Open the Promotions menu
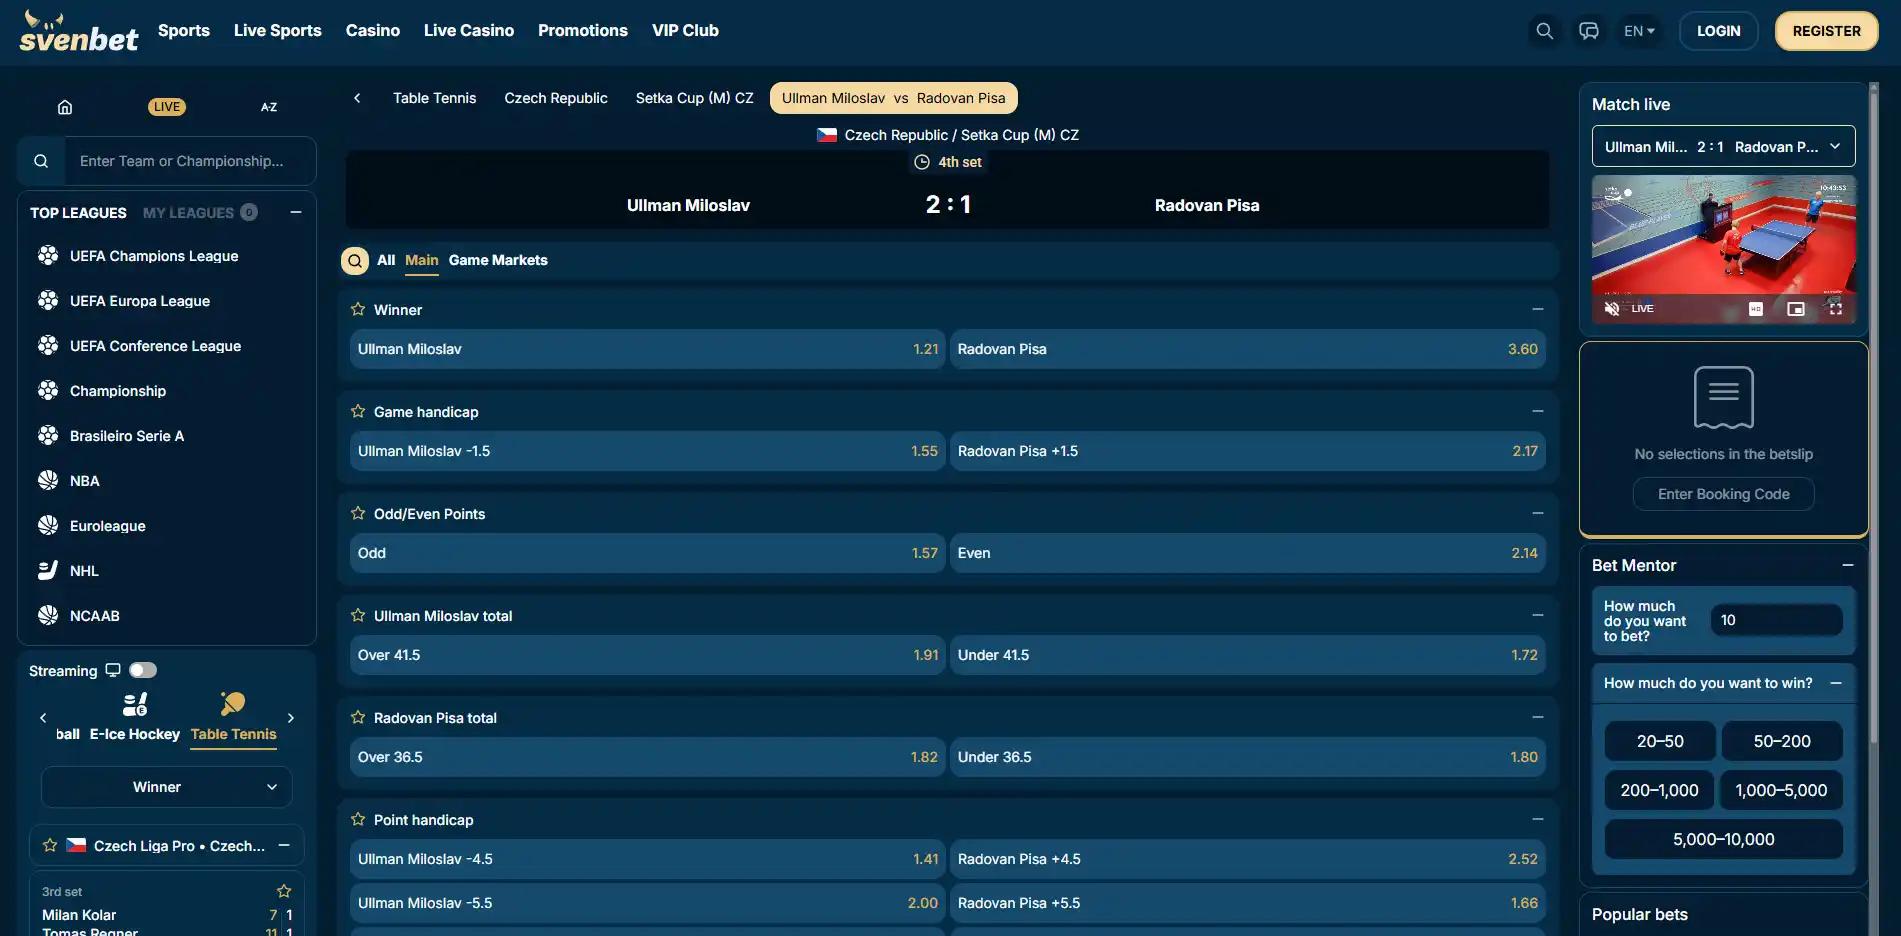The width and height of the screenshot is (1901, 936). (x=583, y=31)
